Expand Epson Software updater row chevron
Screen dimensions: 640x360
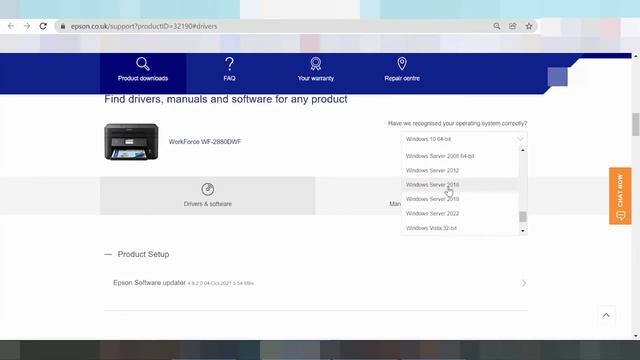click(x=524, y=283)
